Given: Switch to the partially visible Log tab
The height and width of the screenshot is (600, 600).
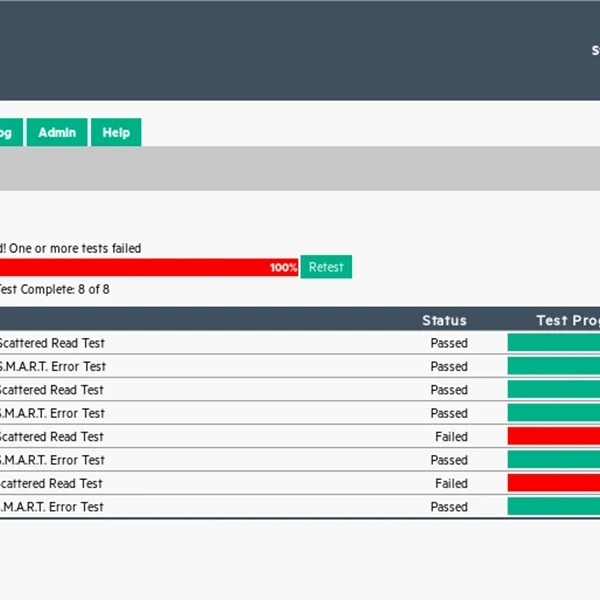Looking at the screenshot, I should point(8,132).
